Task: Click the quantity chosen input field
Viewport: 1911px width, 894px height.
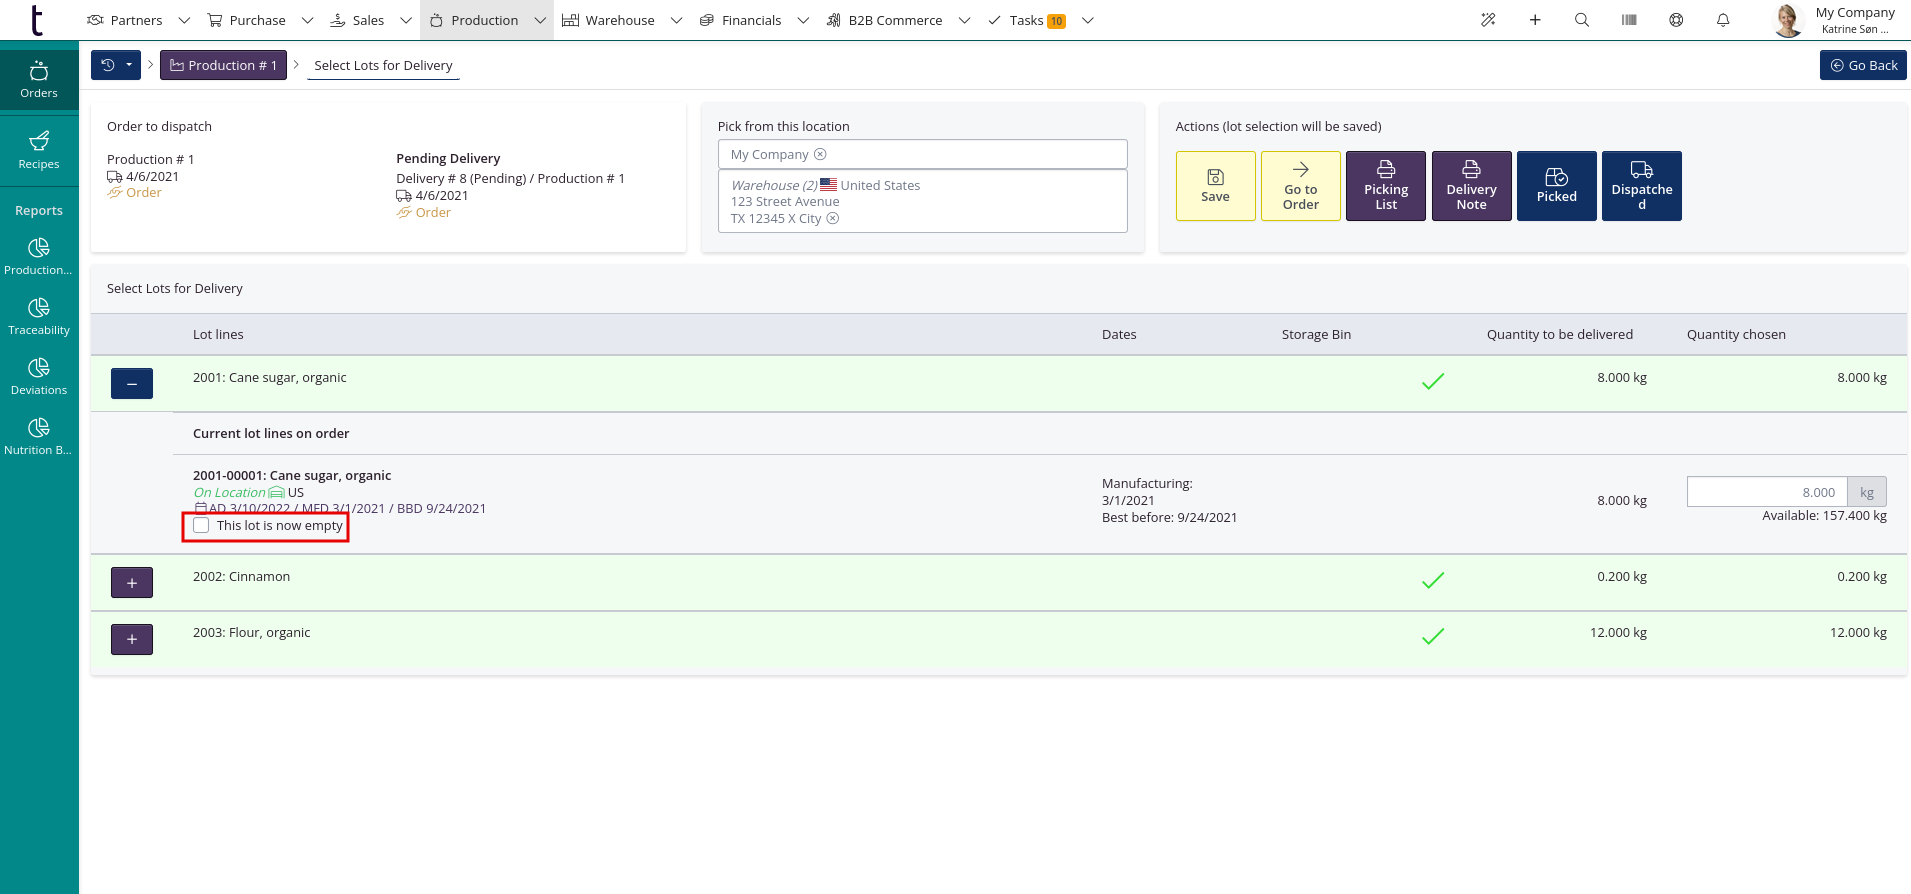Action: 1766,492
